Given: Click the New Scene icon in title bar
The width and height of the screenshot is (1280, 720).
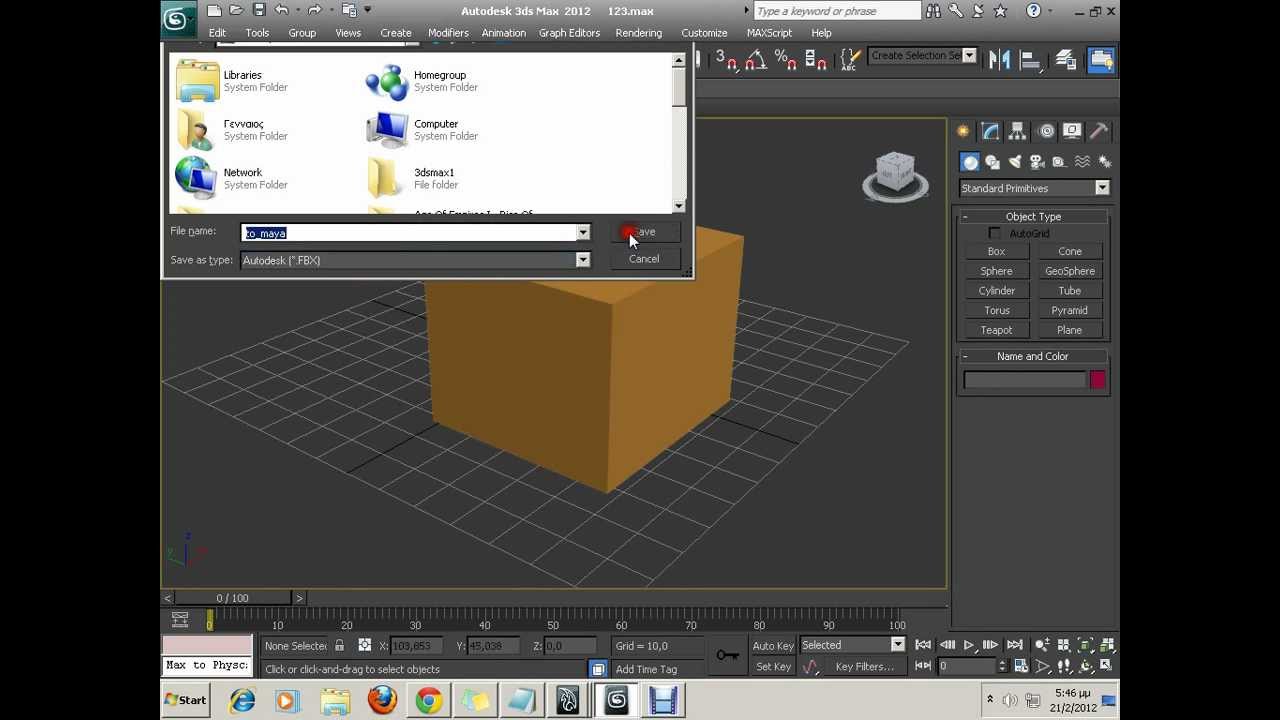Looking at the screenshot, I should coord(214,10).
